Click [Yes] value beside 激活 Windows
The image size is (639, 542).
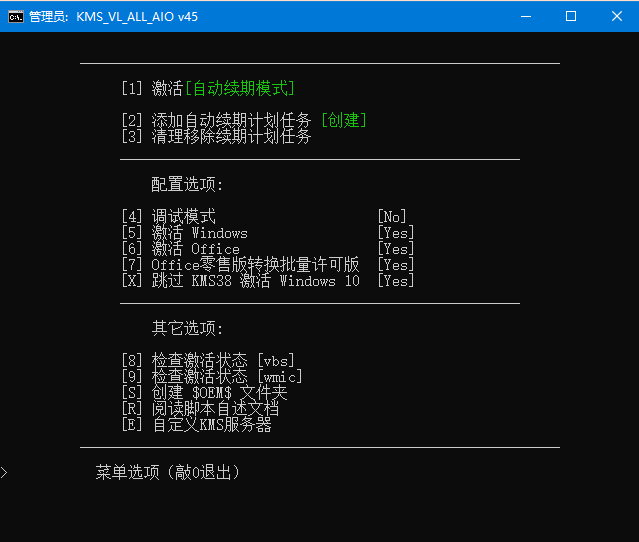[396, 233]
